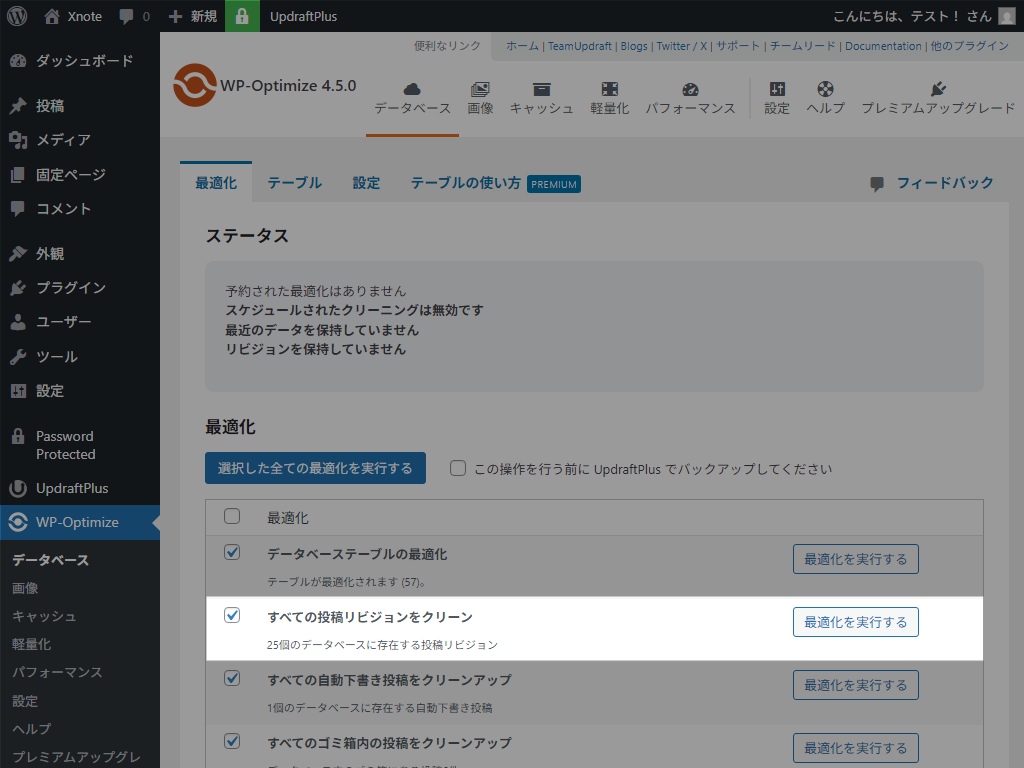The height and width of the screenshot is (768, 1024).
Task: Switch to the テーブル tab
Action: coord(295,183)
